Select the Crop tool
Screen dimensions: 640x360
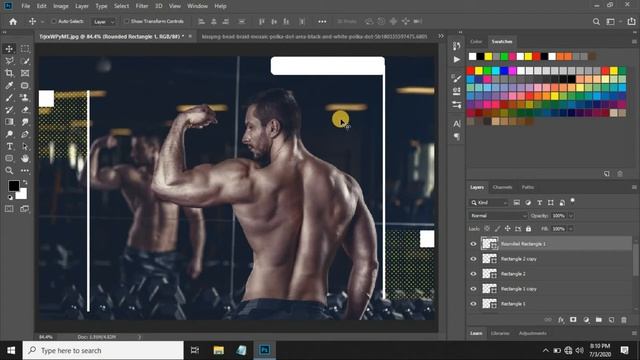[x=9, y=73]
